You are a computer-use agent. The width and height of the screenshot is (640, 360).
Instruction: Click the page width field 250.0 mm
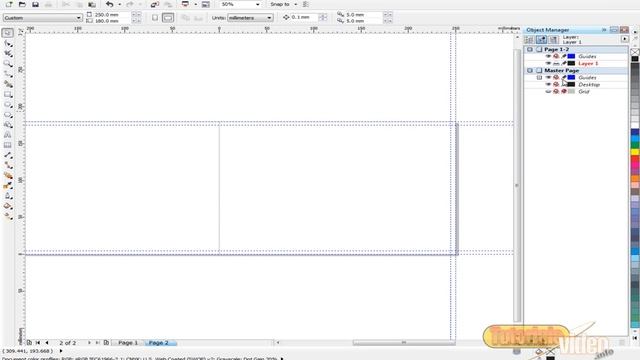[x=113, y=15]
